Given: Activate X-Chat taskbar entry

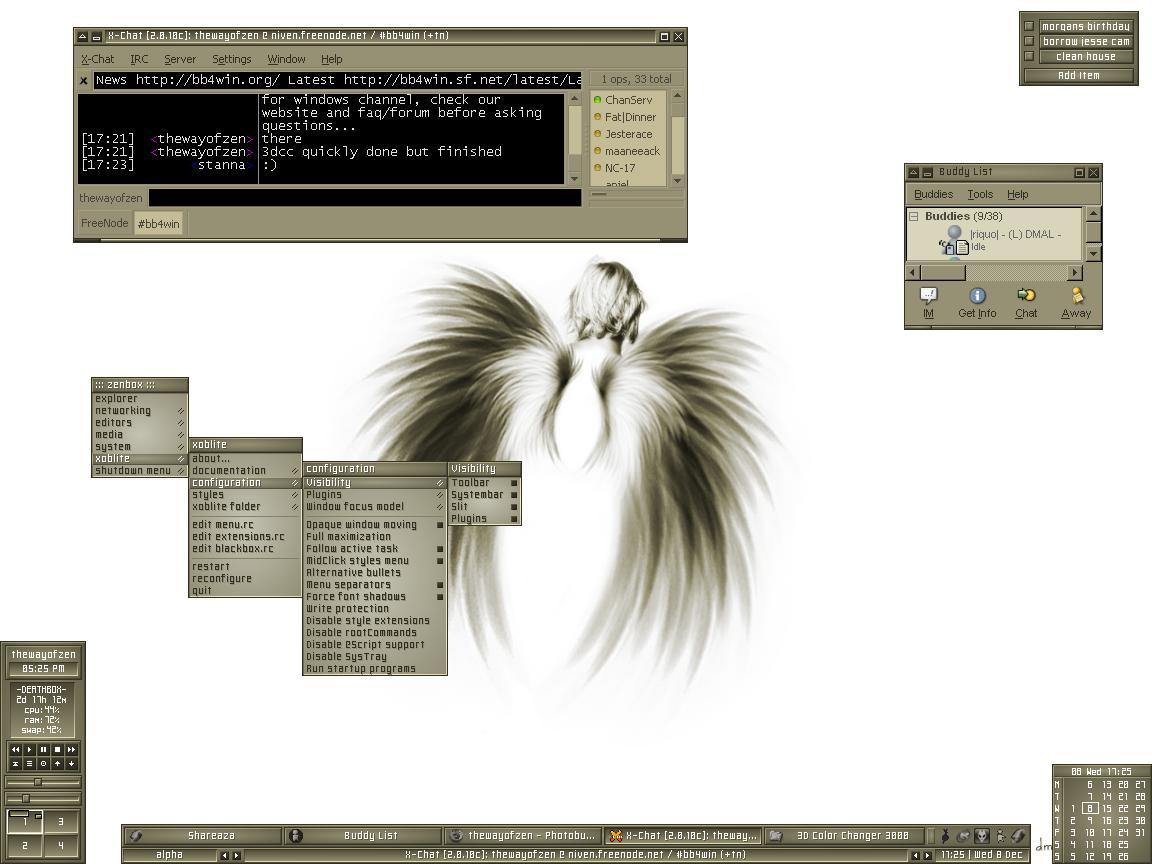Looking at the screenshot, I should 683,835.
